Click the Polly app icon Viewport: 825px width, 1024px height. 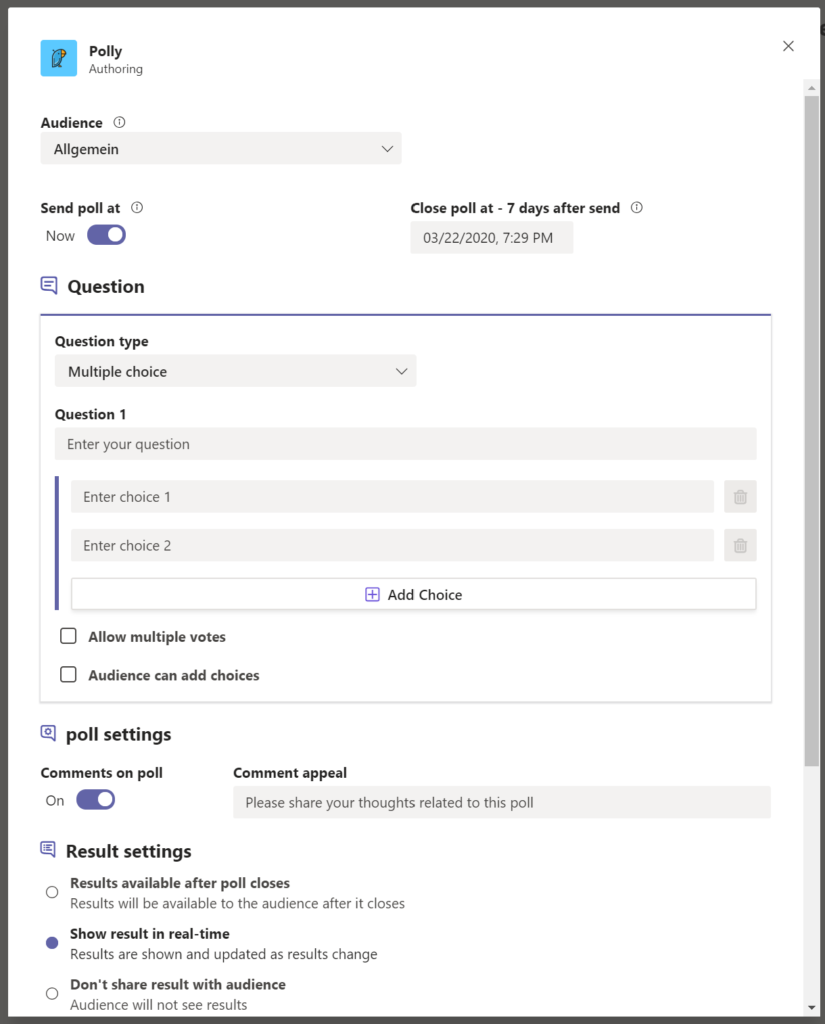(x=58, y=58)
